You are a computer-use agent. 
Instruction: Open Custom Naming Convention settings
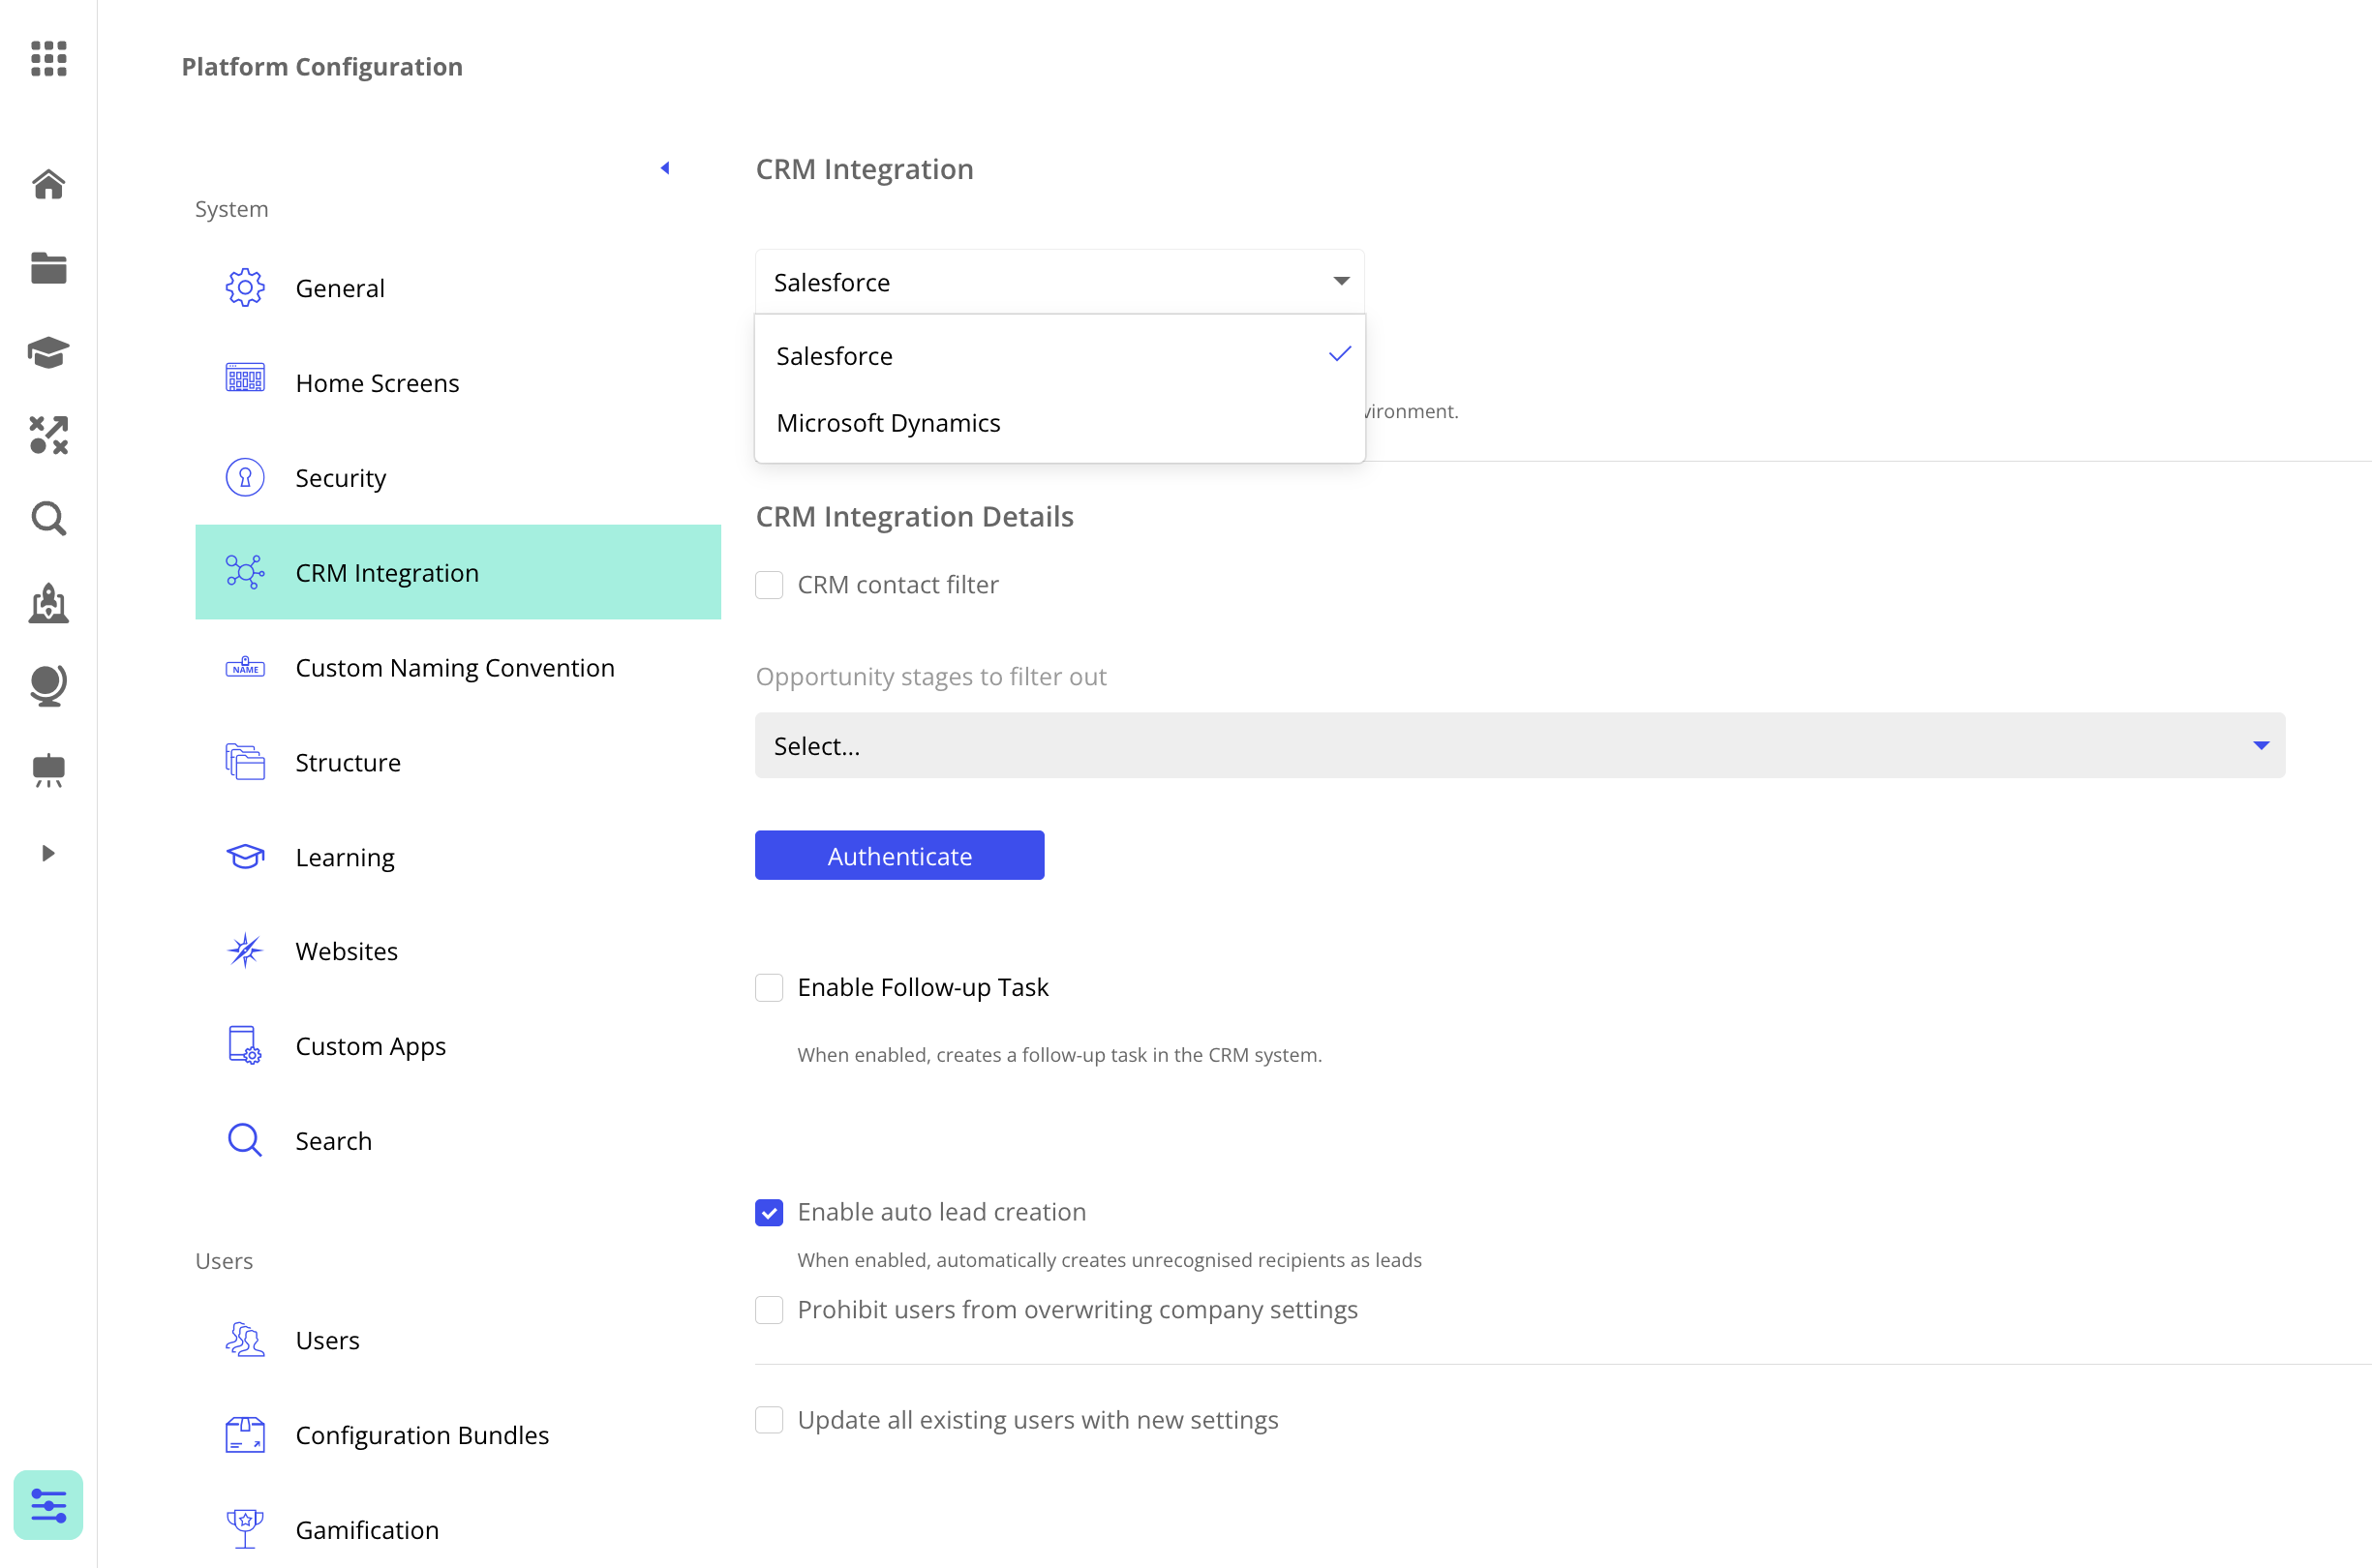click(x=455, y=667)
